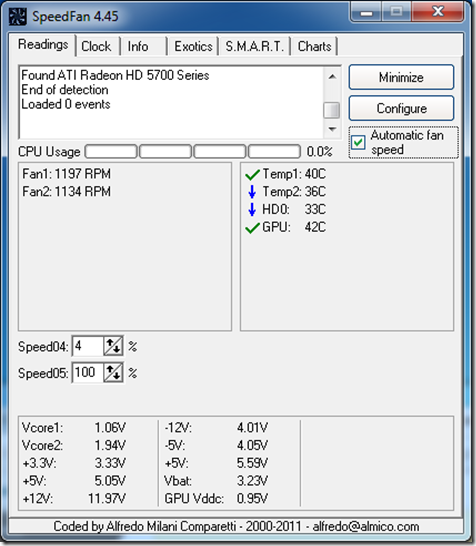Click the -5V 4.05V value
476x546 pixels.
(x=252, y=445)
